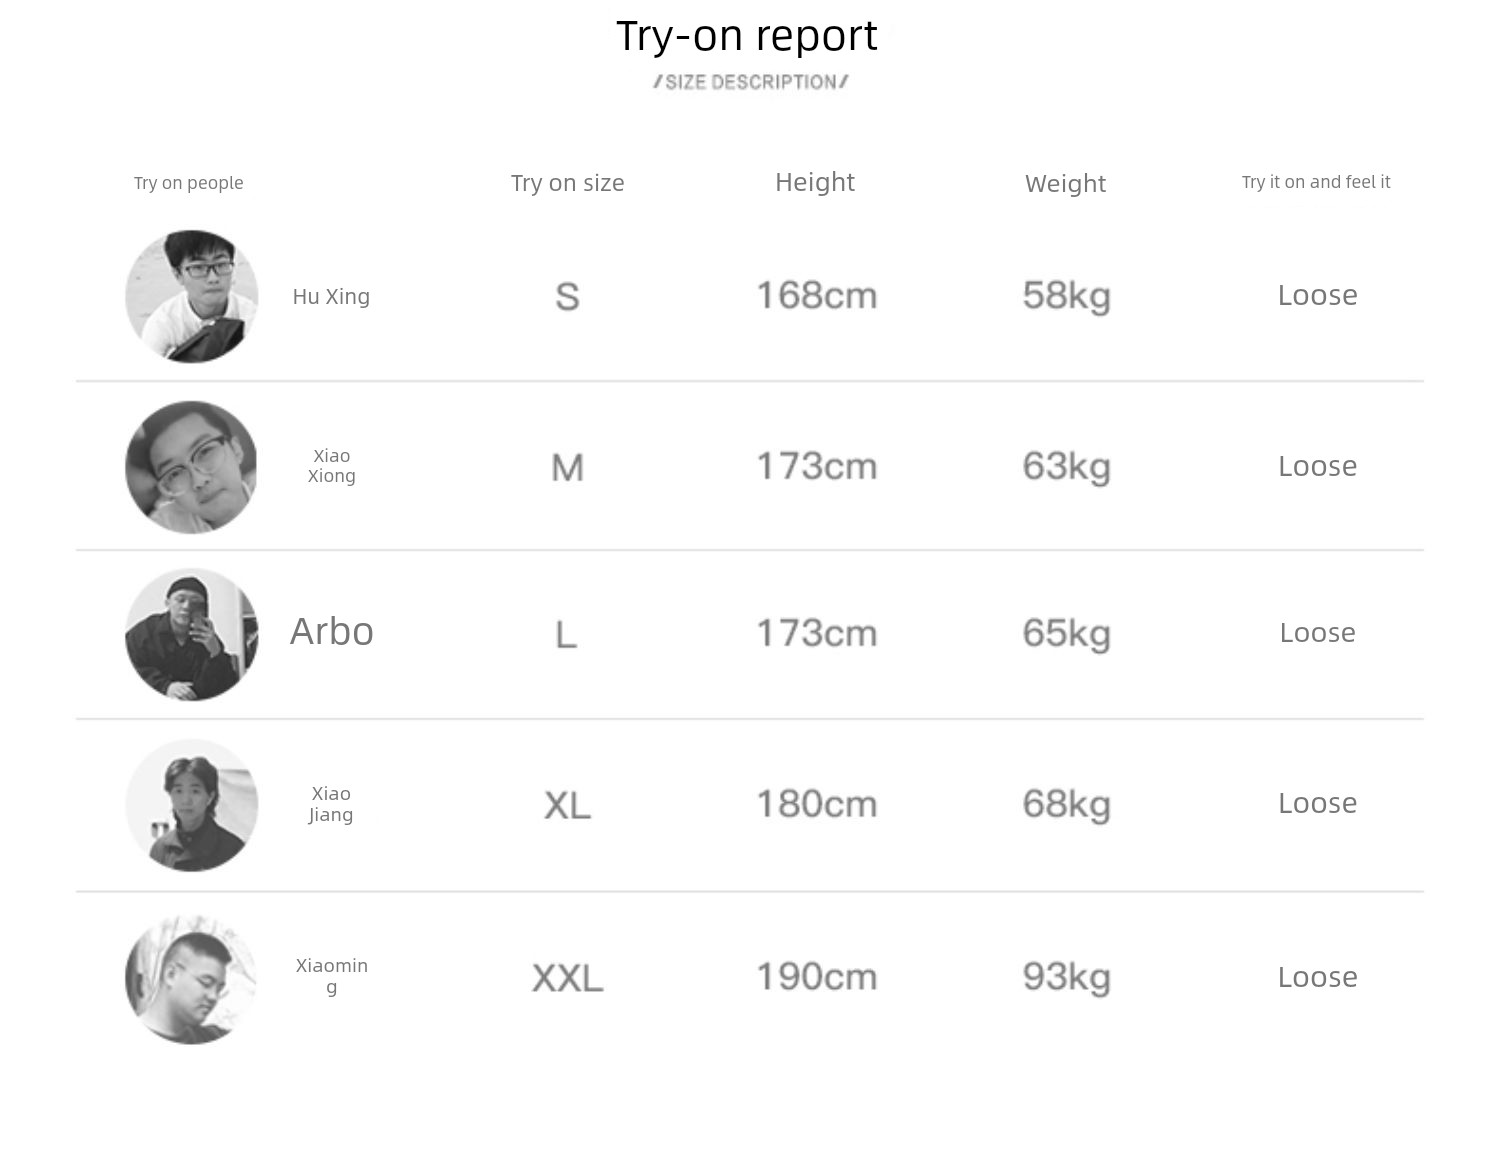Viewport: 1500px width, 1164px height.
Task: Click the Try on size column header
Action: click(x=567, y=183)
